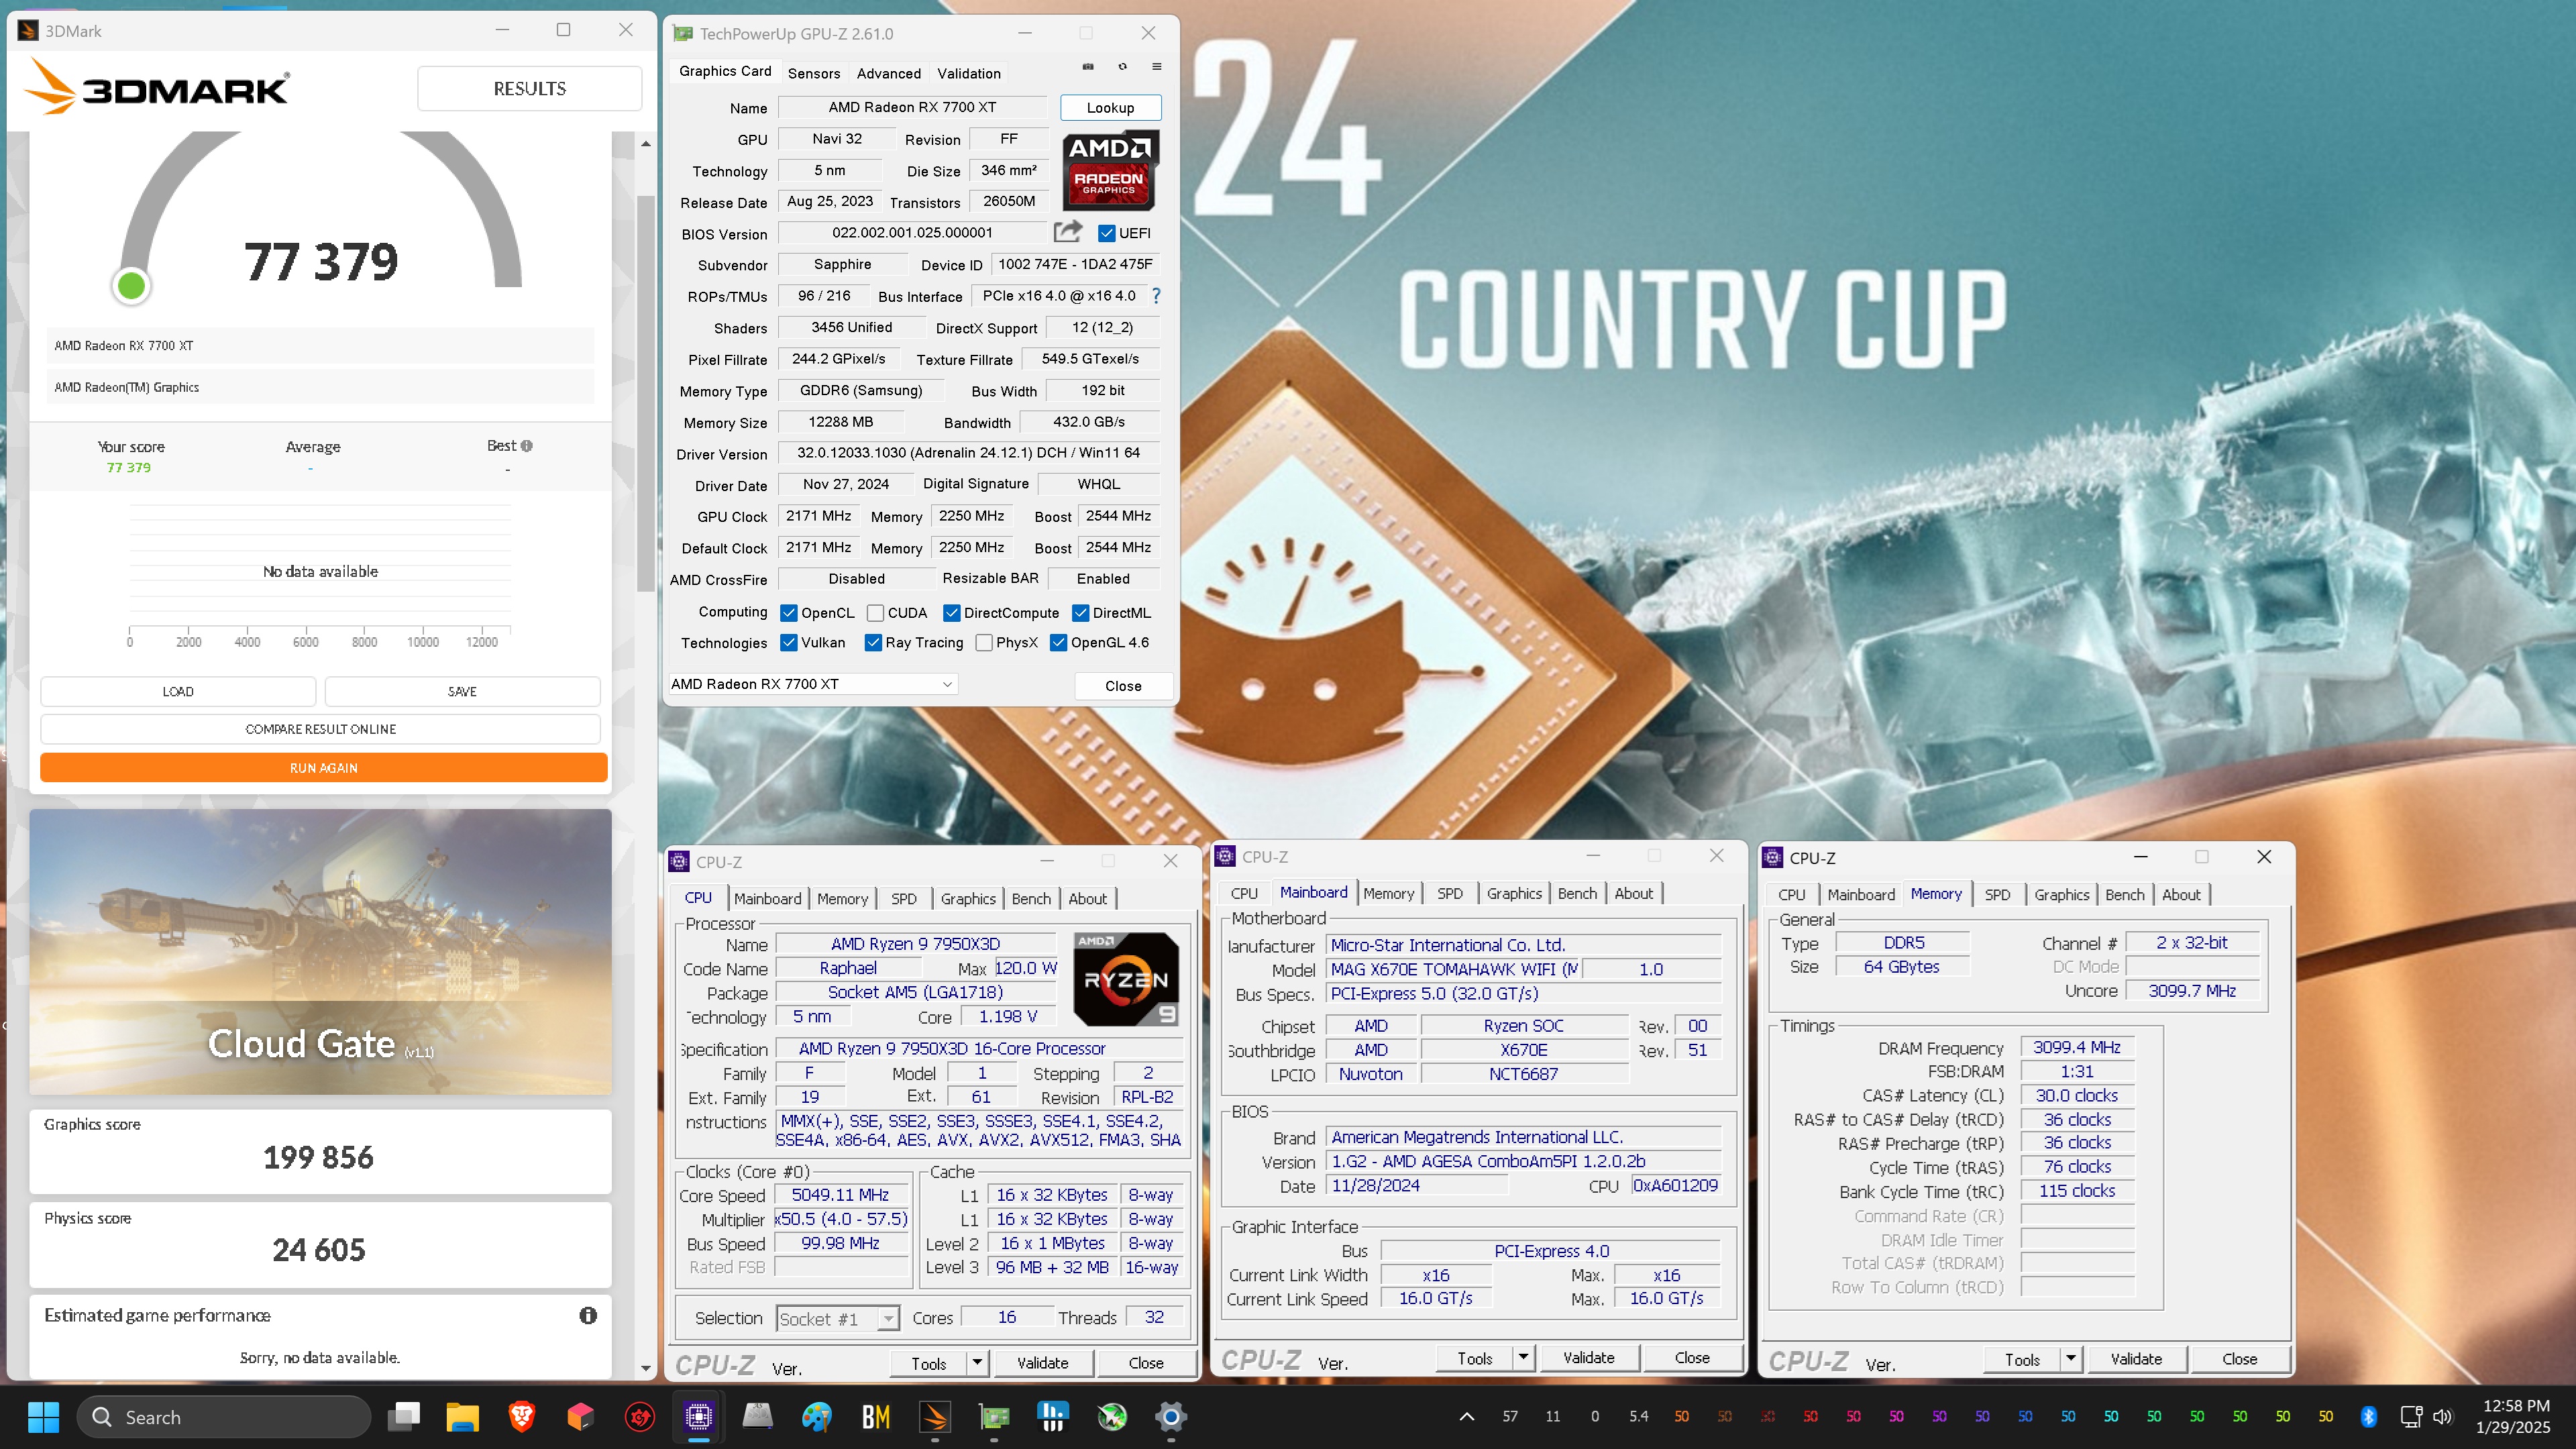Open Task View on the taskbar
Image resolution: width=2576 pixels, height=1449 pixels.
click(x=404, y=1417)
